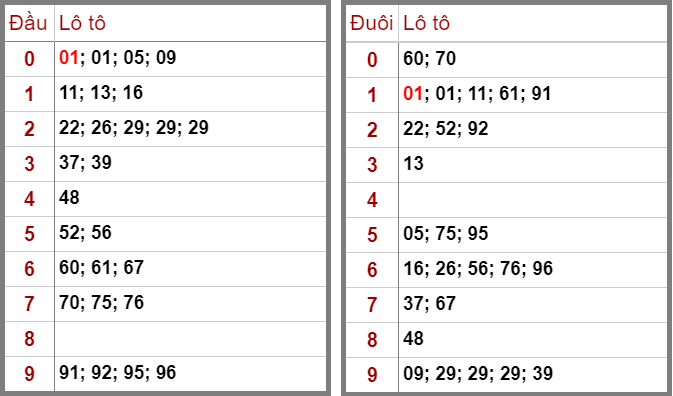Click the Đuôi column header
Viewport: 673px width, 396px height.
(x=372, y=23)
